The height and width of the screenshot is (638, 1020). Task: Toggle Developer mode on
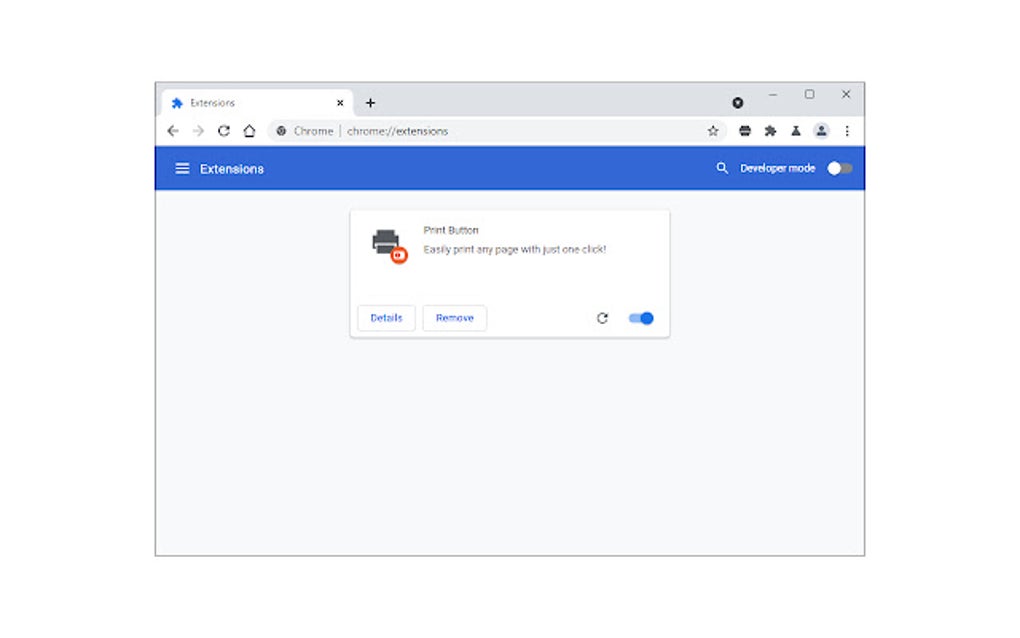tap(839, 168)
